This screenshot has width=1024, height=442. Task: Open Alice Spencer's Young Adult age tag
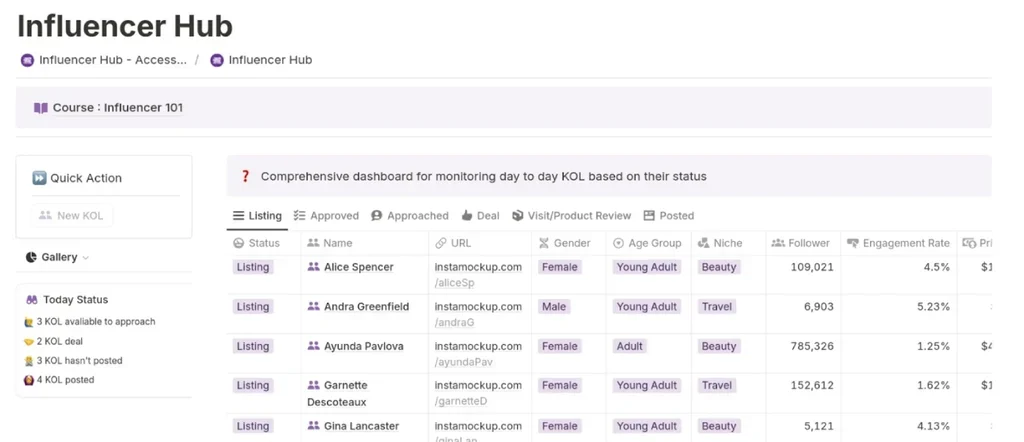point(647,267)
